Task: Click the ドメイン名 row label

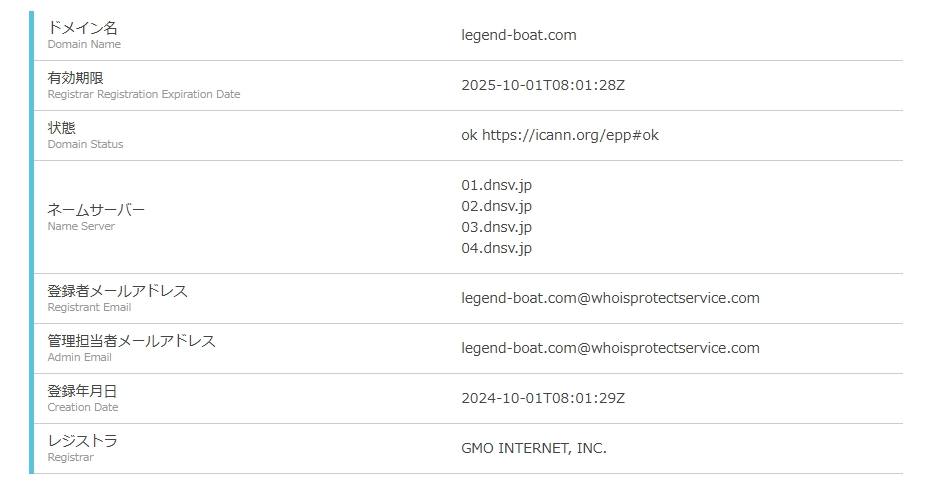Action: [x=82, y=28]
